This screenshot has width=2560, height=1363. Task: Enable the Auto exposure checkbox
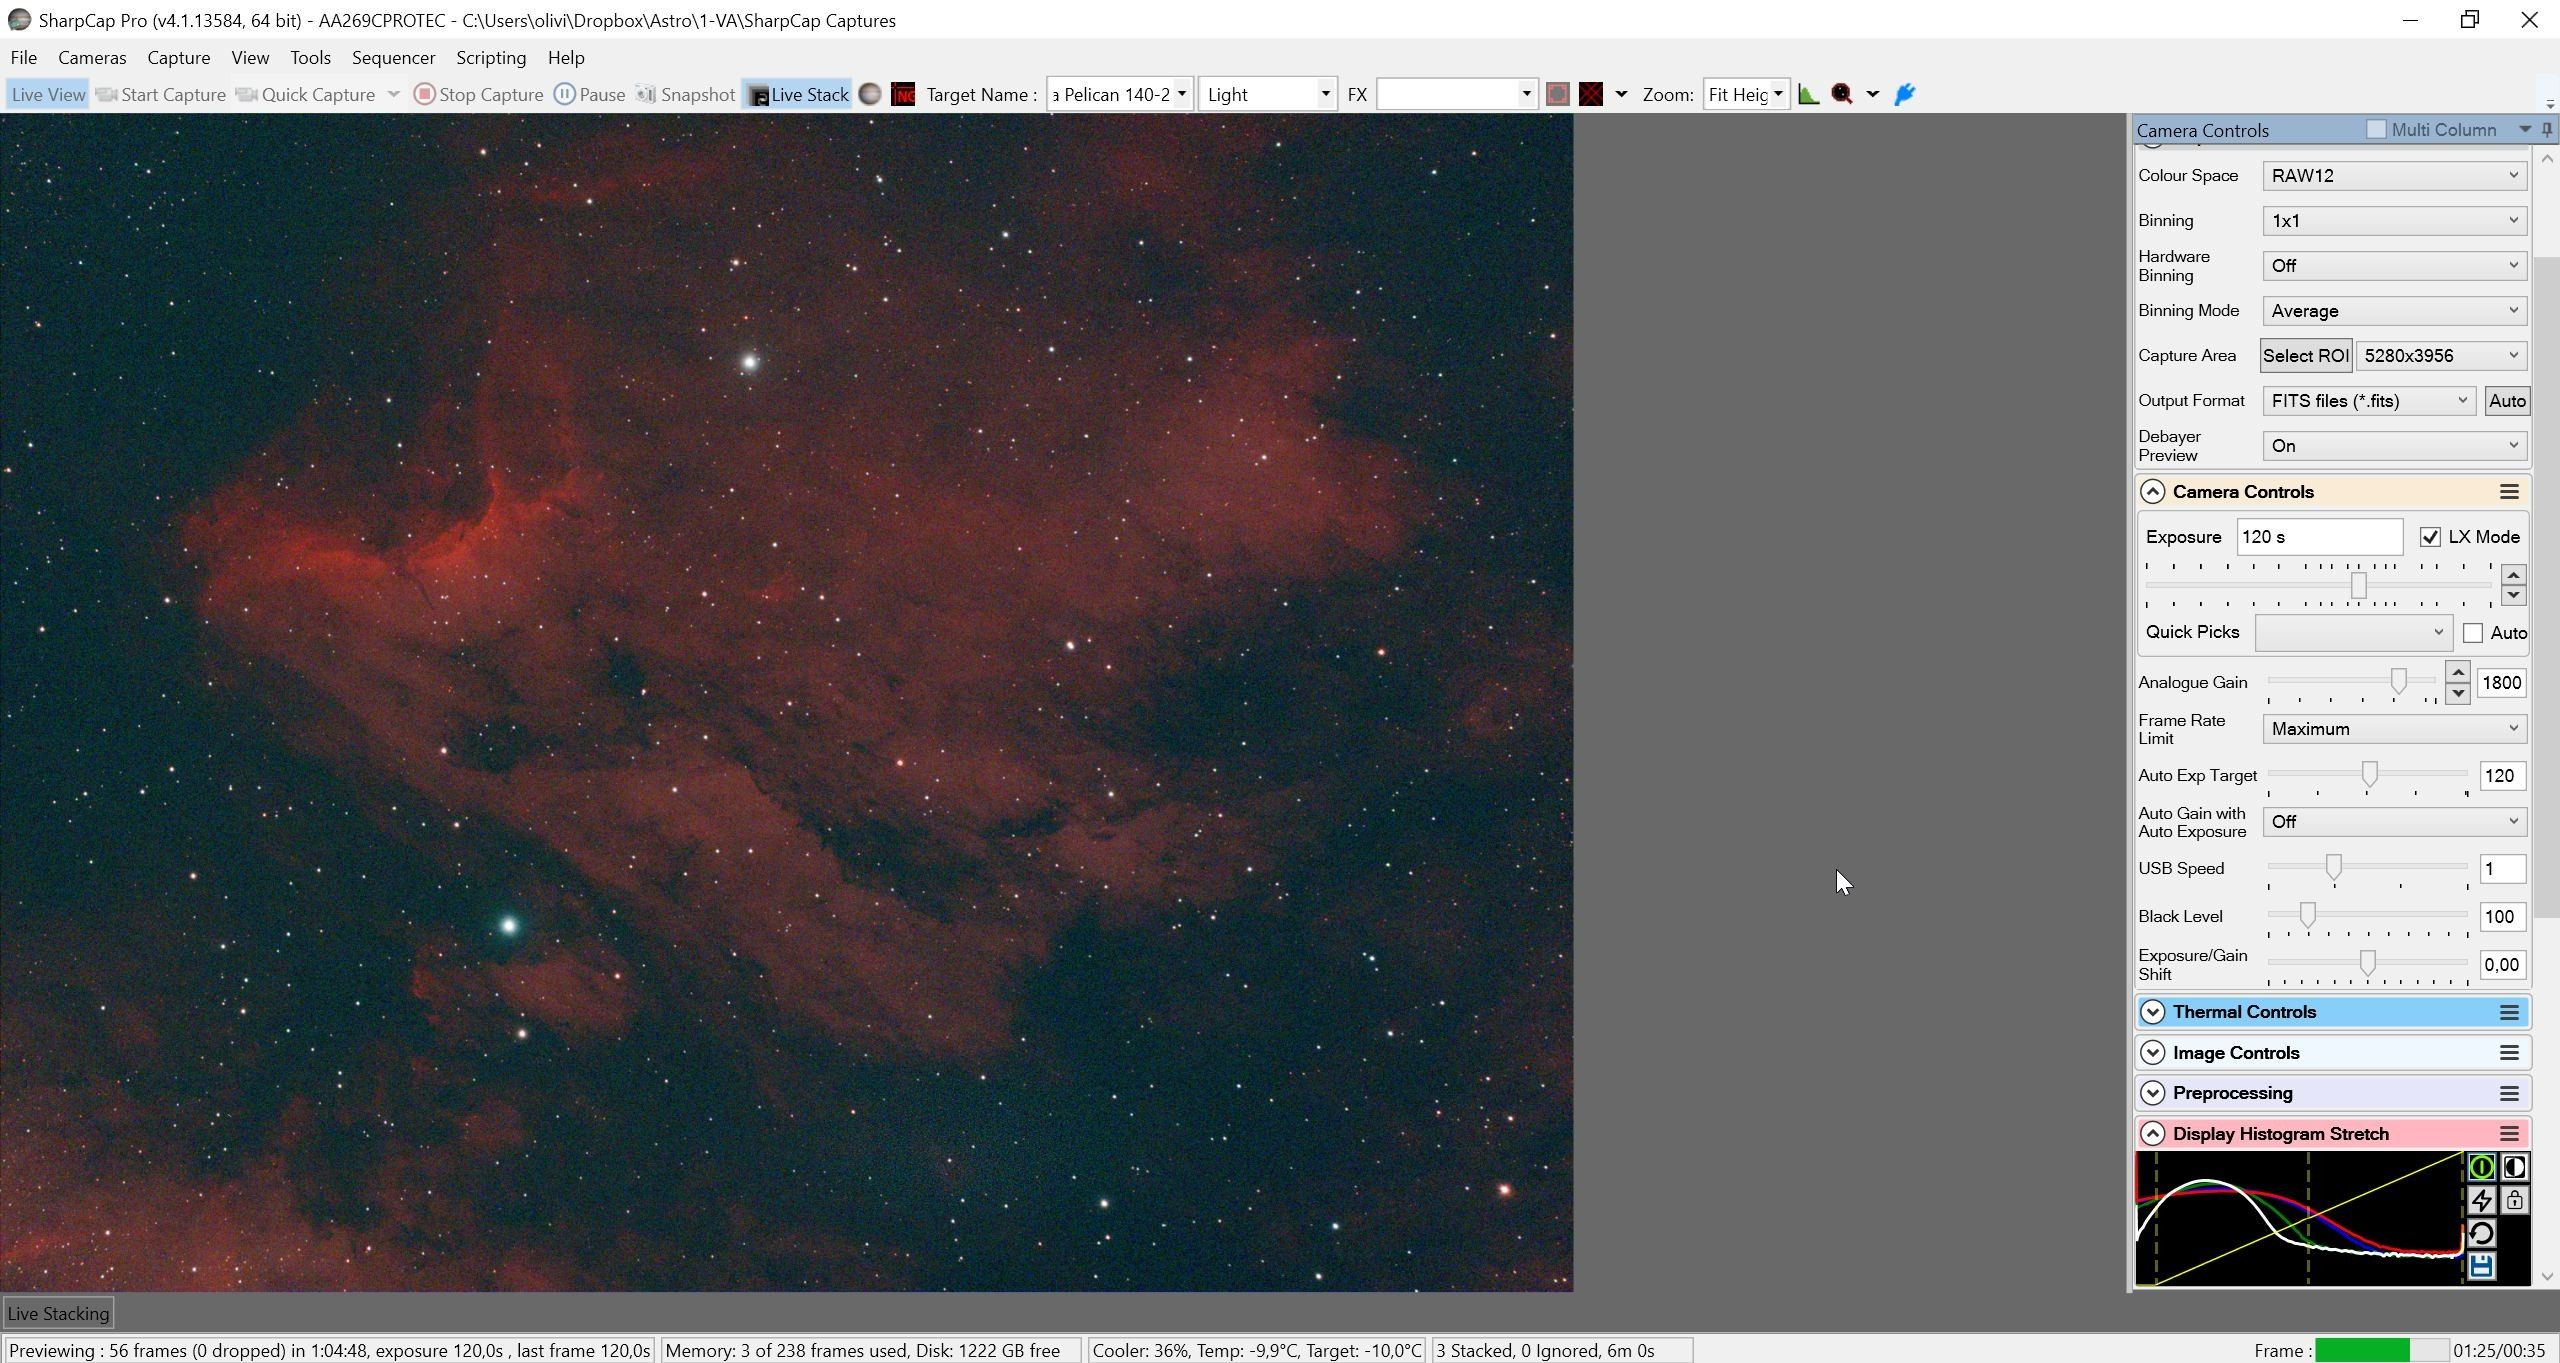click(x=2473, y=633)
